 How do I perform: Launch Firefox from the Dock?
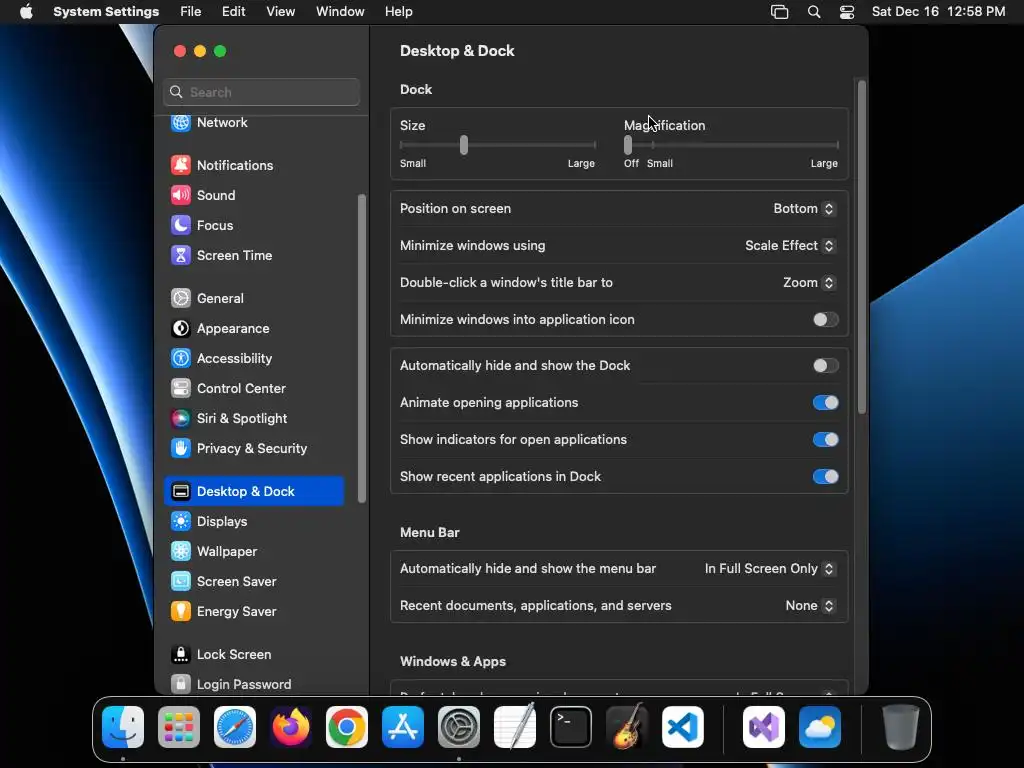[291, 727]
